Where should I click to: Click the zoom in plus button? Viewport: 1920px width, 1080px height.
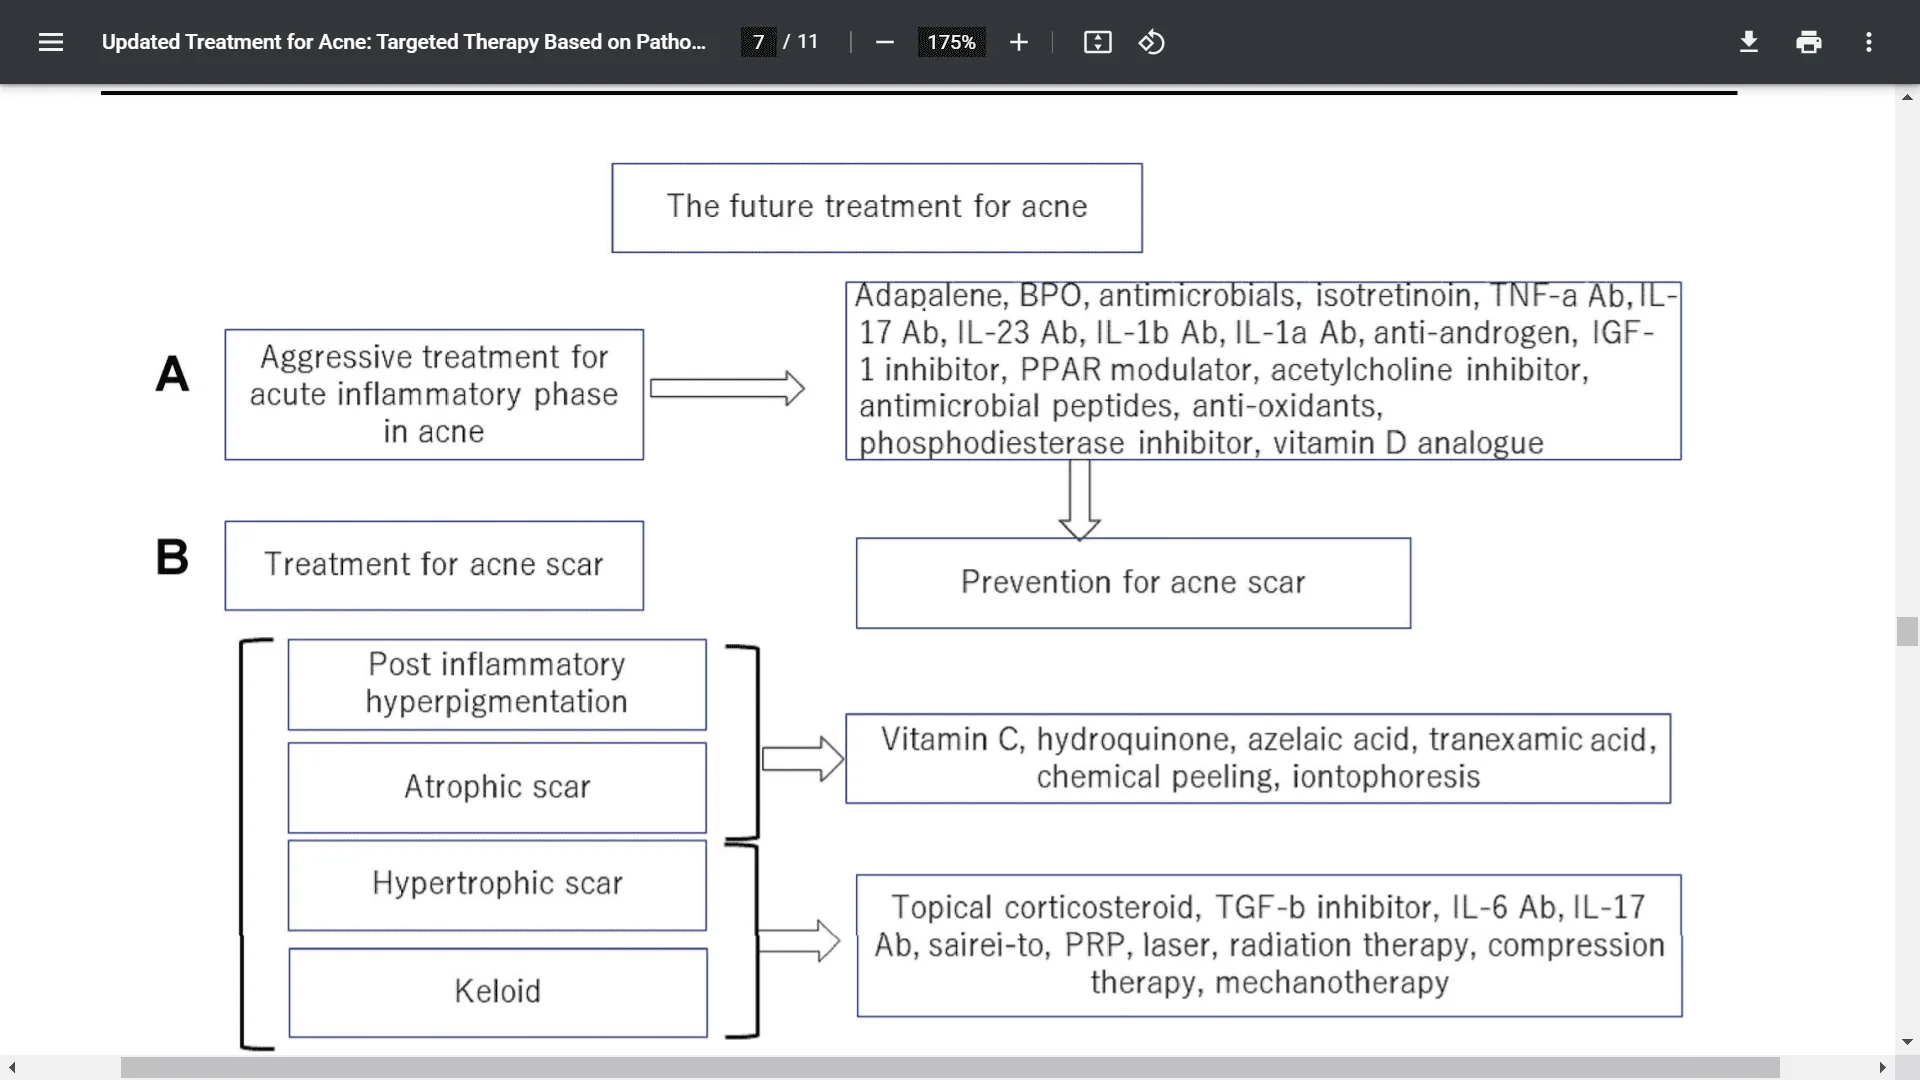pos(1018,42)
